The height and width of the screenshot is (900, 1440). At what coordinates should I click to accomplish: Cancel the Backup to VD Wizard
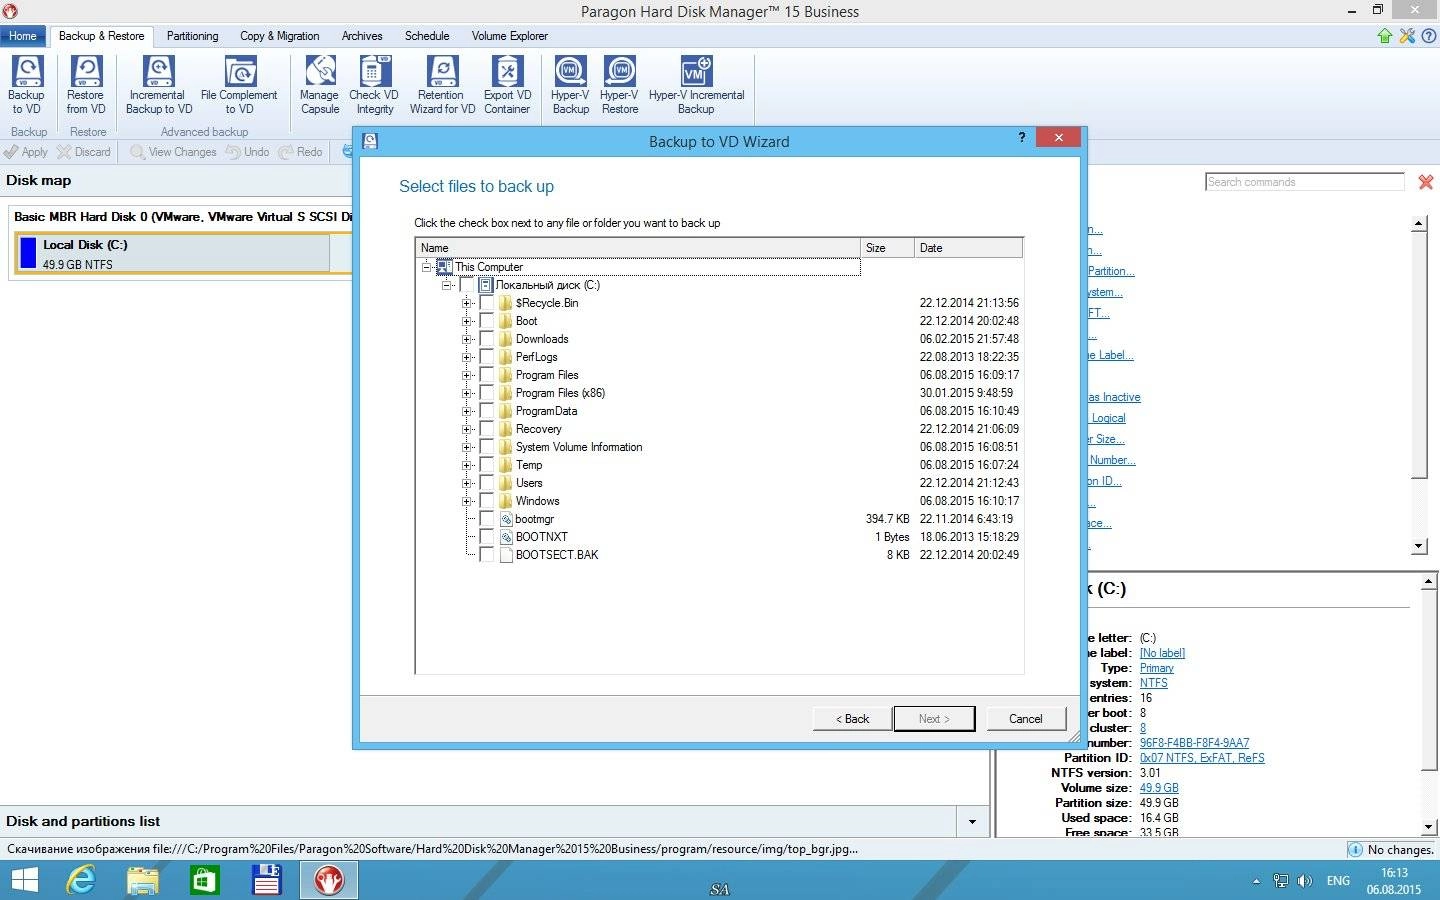coord(1025,719)
